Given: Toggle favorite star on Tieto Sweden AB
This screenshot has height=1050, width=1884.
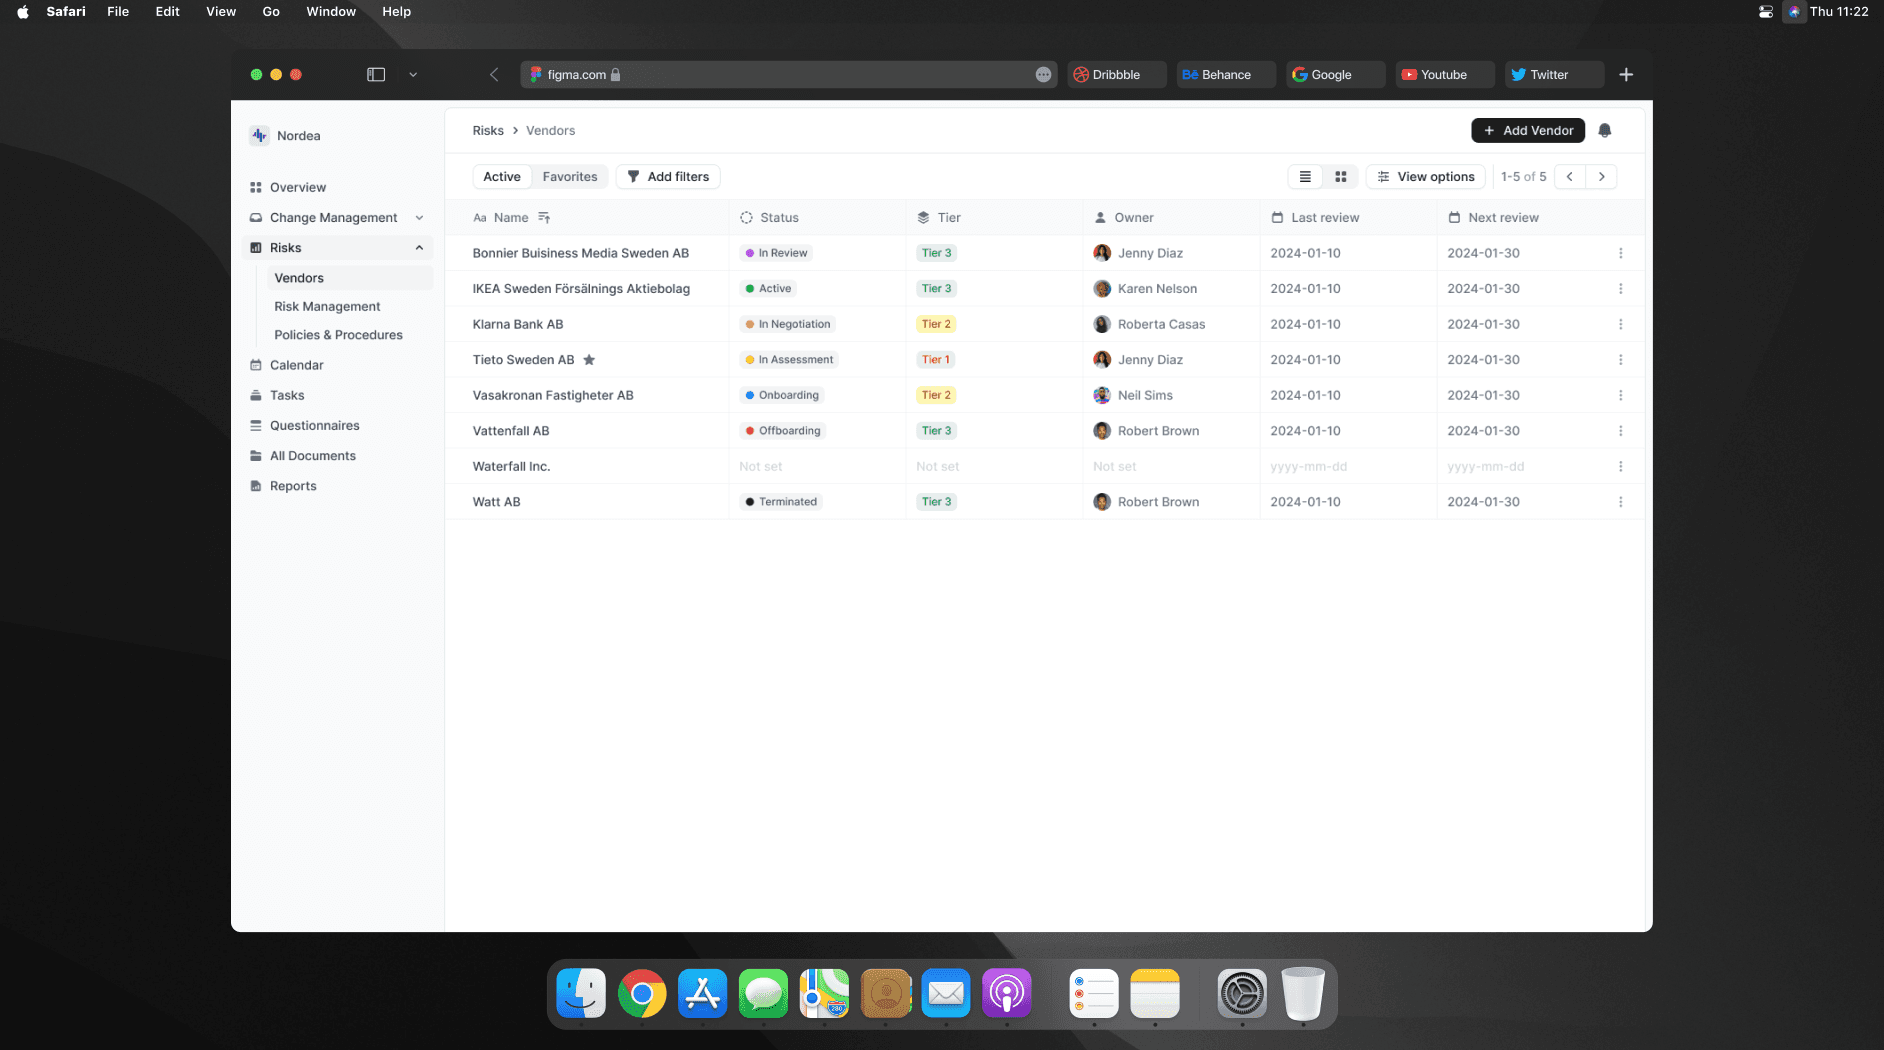Looking at the screenshot, I should click(589, 359).
